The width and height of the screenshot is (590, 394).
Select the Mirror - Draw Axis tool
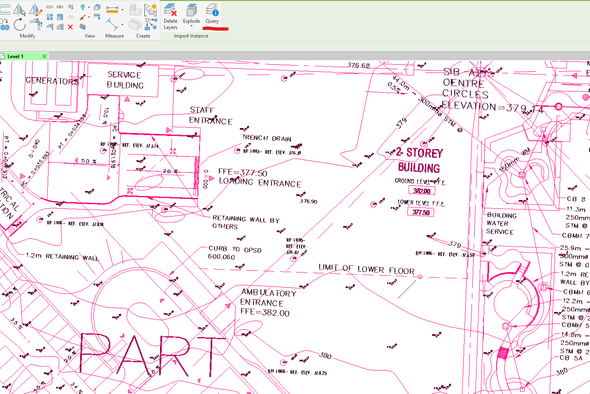pos(35,9)
